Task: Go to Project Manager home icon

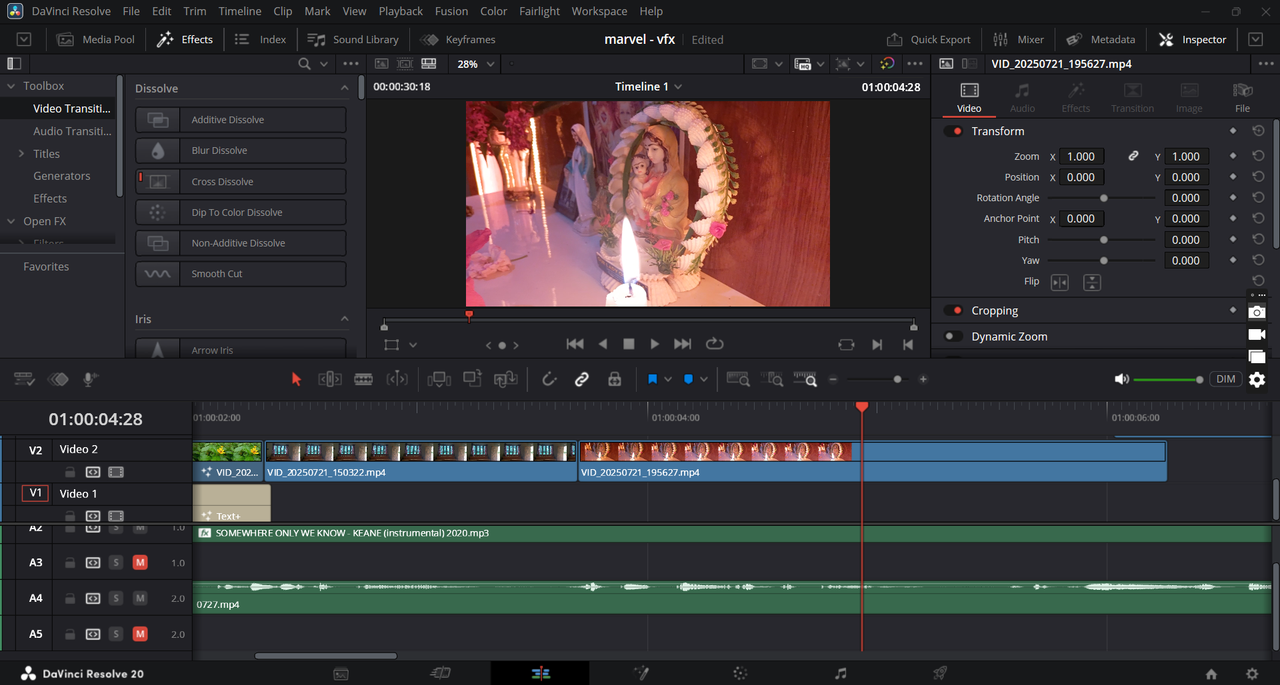Action: [x=1211, y=674]
